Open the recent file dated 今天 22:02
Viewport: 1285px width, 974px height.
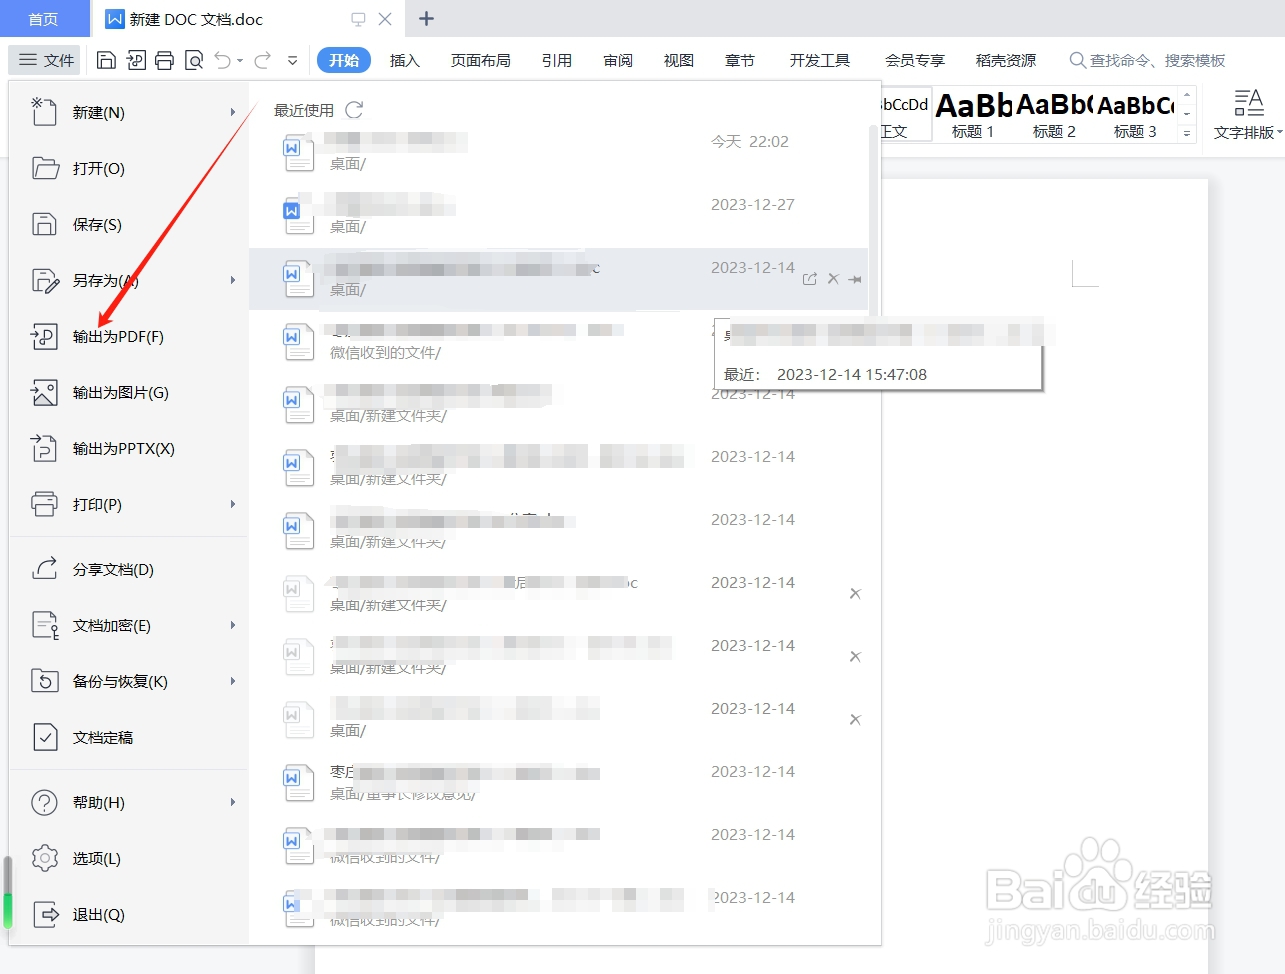coord(558,152)
